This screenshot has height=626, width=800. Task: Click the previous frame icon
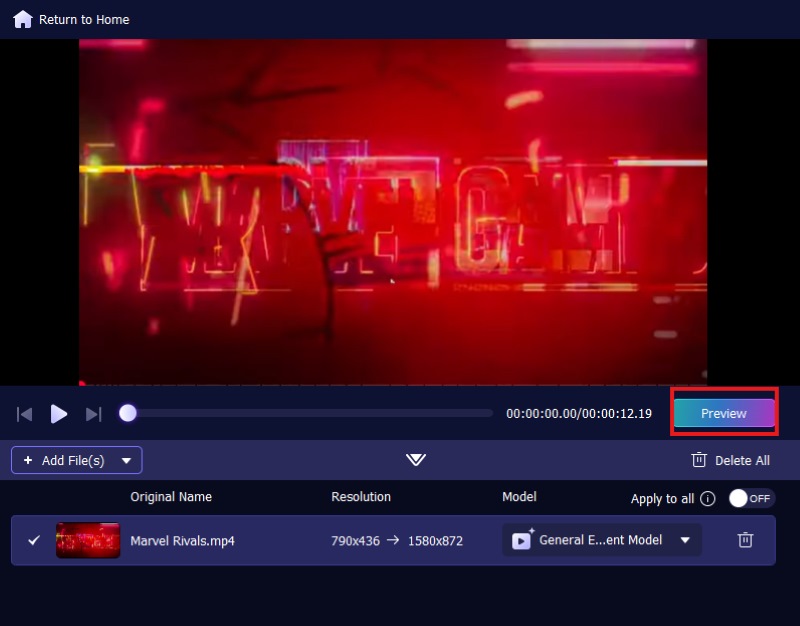[24, 413]
